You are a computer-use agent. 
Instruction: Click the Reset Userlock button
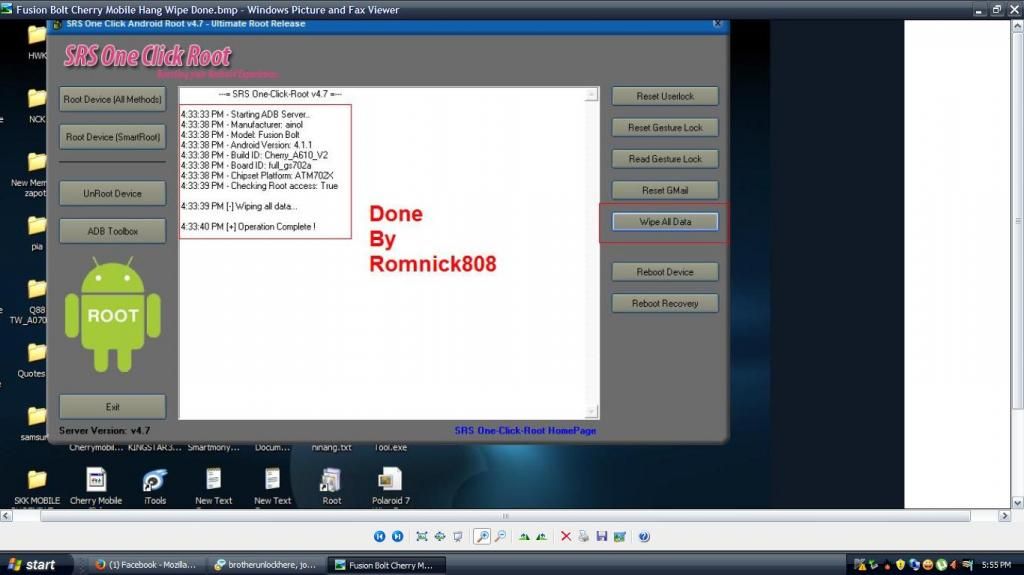pyautogui.click(x=665, y=97)
